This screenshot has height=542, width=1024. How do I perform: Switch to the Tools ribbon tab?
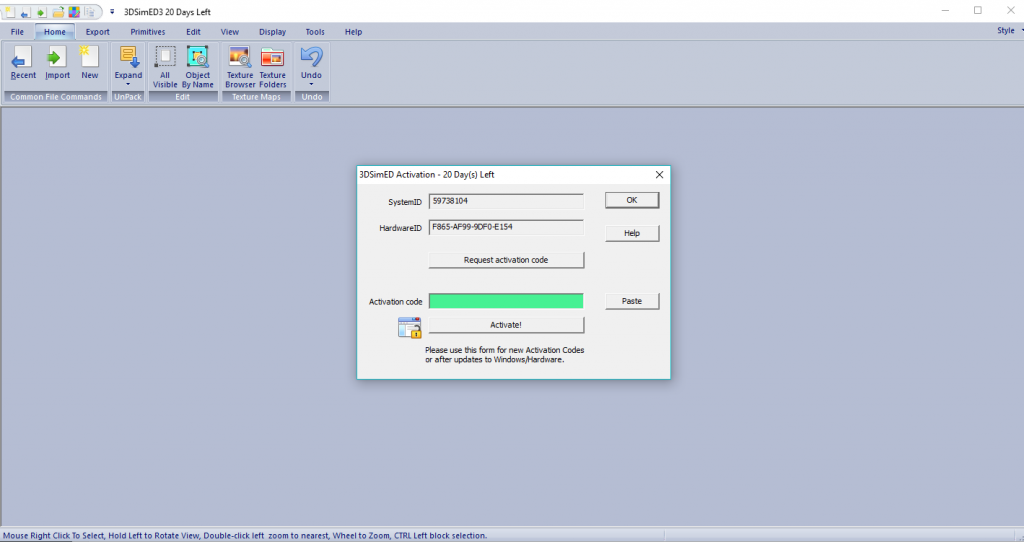315,31
